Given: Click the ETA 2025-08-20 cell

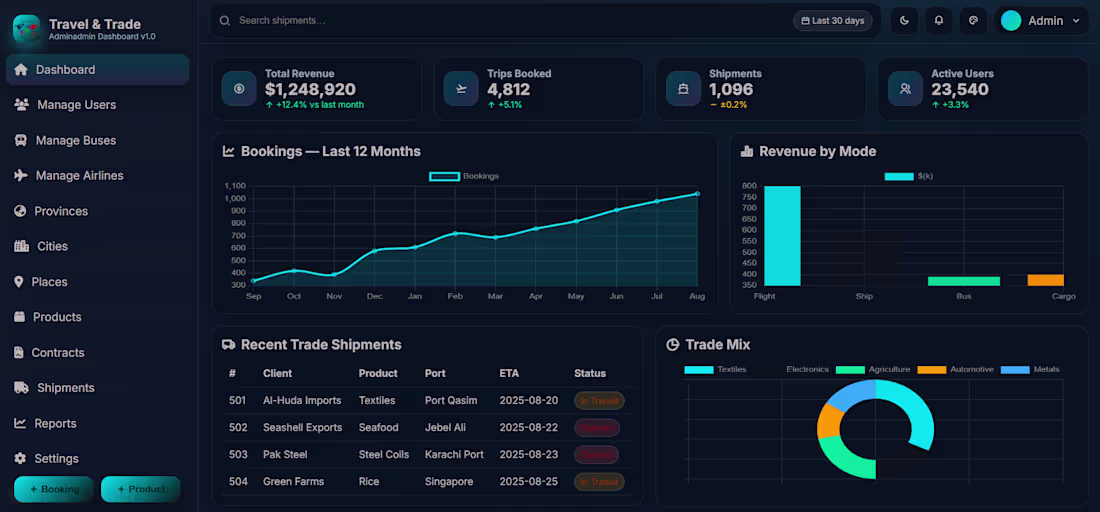Looking at the screenshot, I should pos(529,400).
